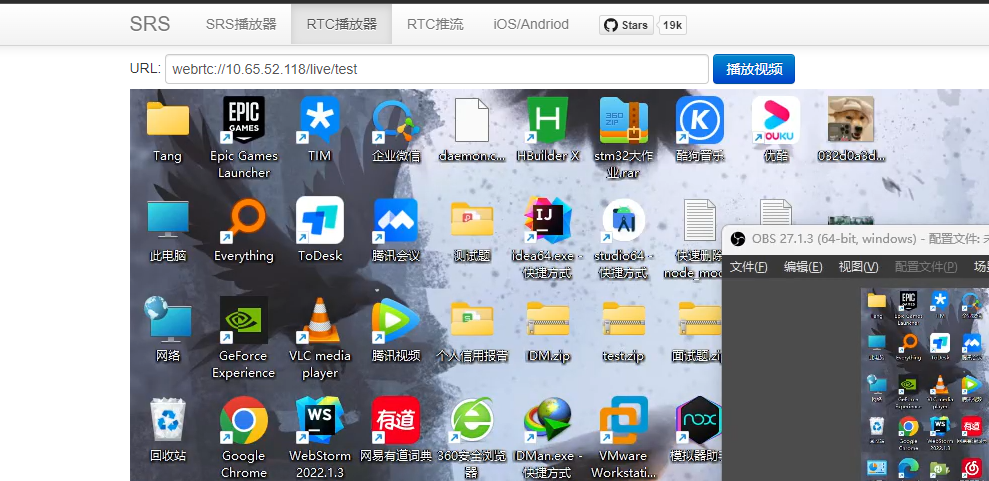Switch to the SRS播放器 tab
Viewport: 989px width, 481px height.
pyautogui.click(x=241, y=24)
